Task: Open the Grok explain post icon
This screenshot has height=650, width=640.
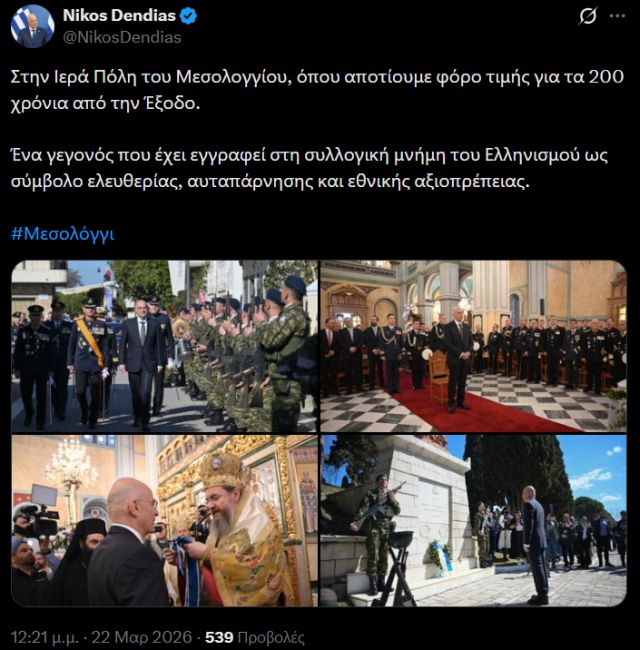Action: coord(587,16)
